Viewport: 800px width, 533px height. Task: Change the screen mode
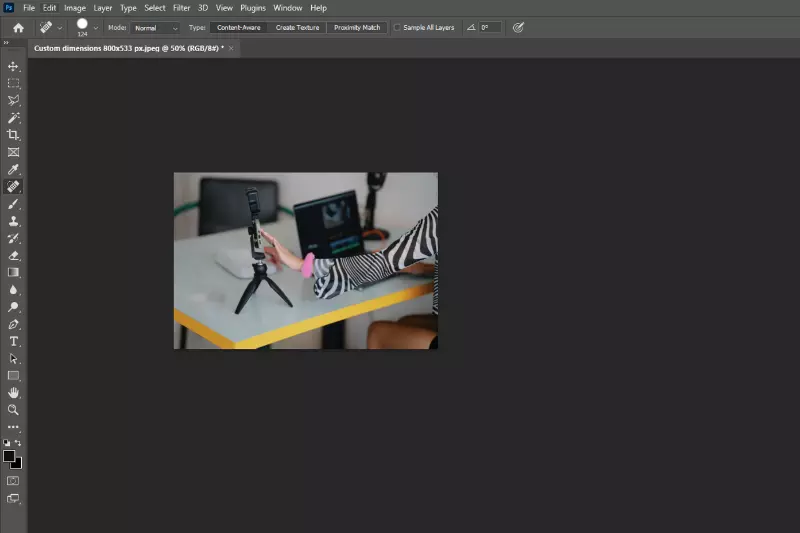(13, 498)
